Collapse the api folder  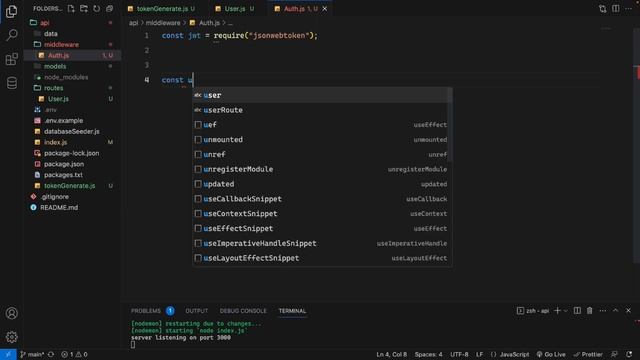(x=72, y=23)
